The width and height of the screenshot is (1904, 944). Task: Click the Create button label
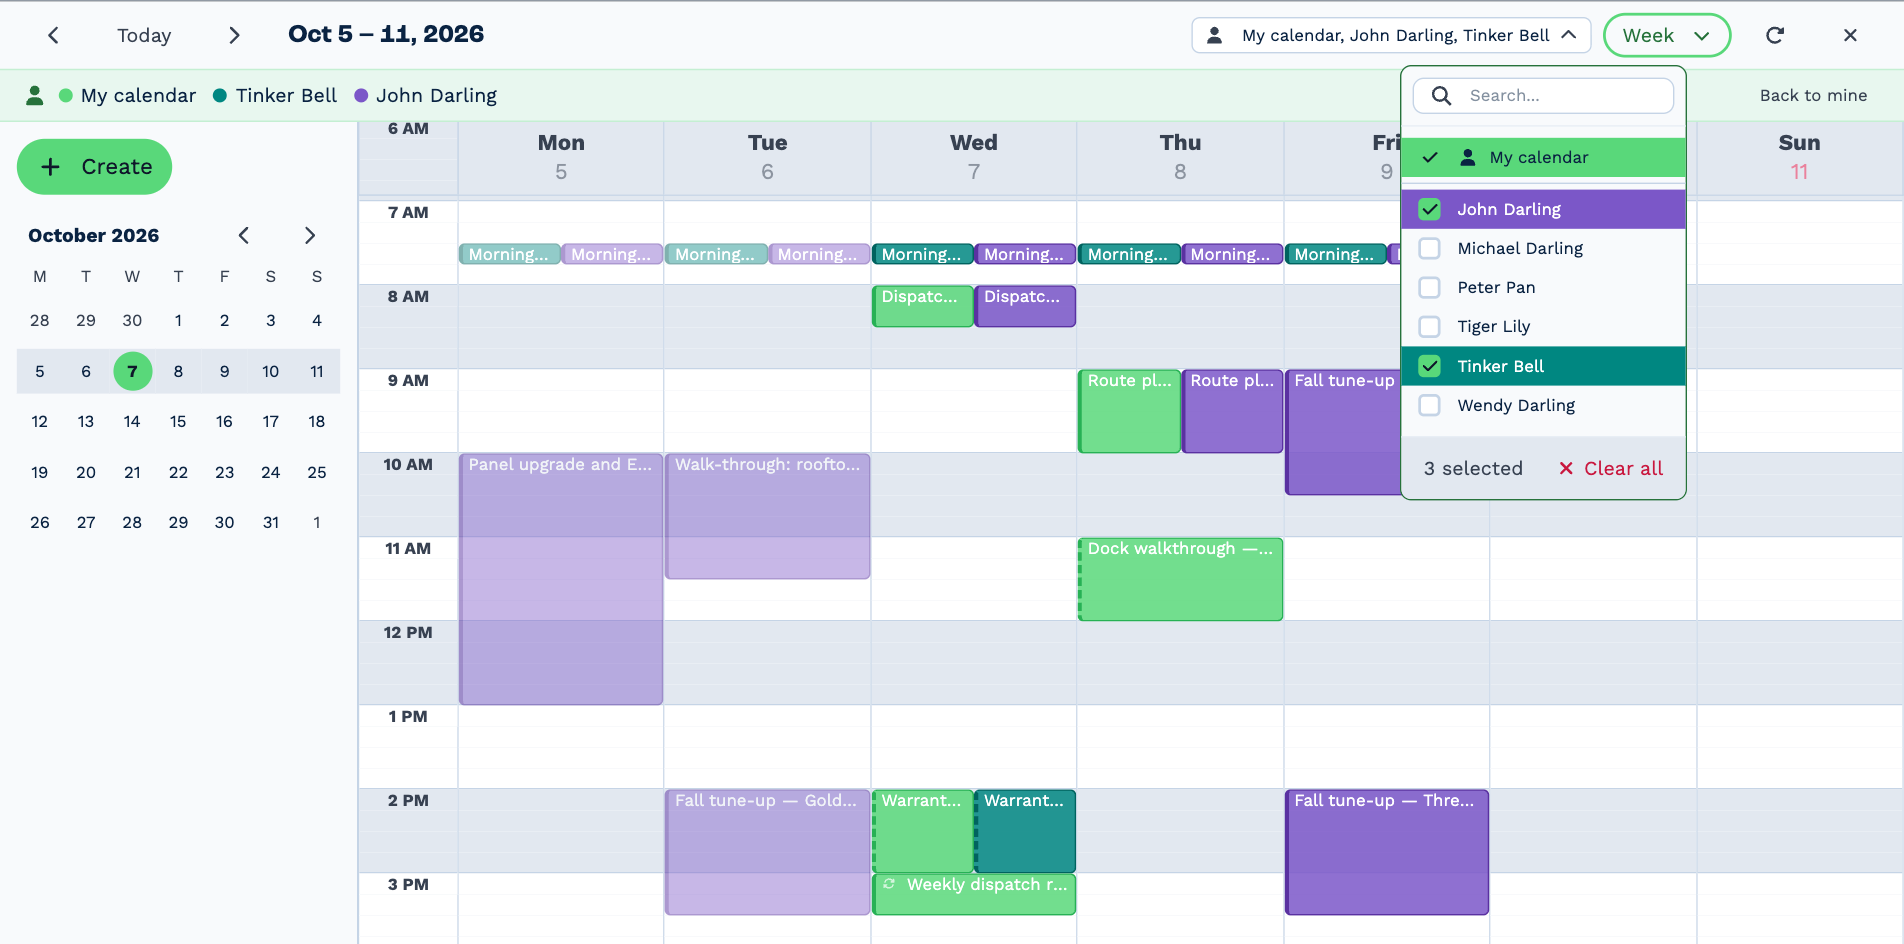117,167
